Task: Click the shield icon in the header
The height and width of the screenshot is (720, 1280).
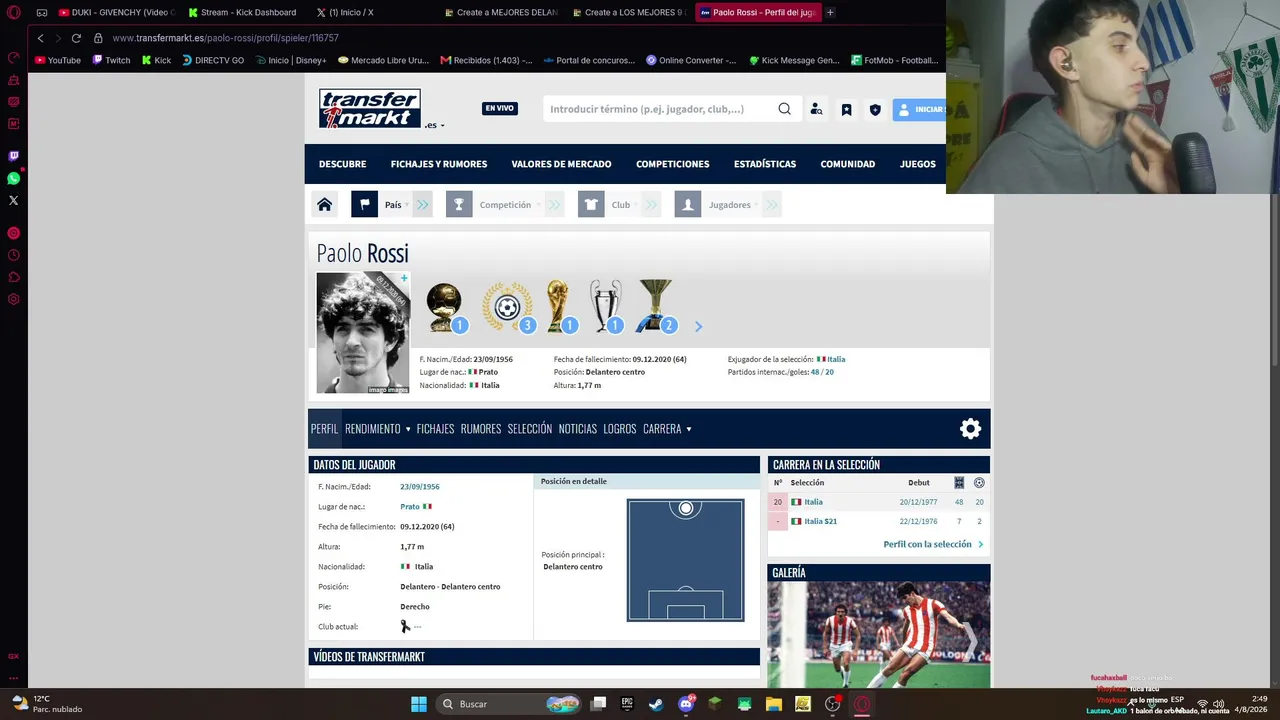Action: pyautogui.click(x=875, y=109)
